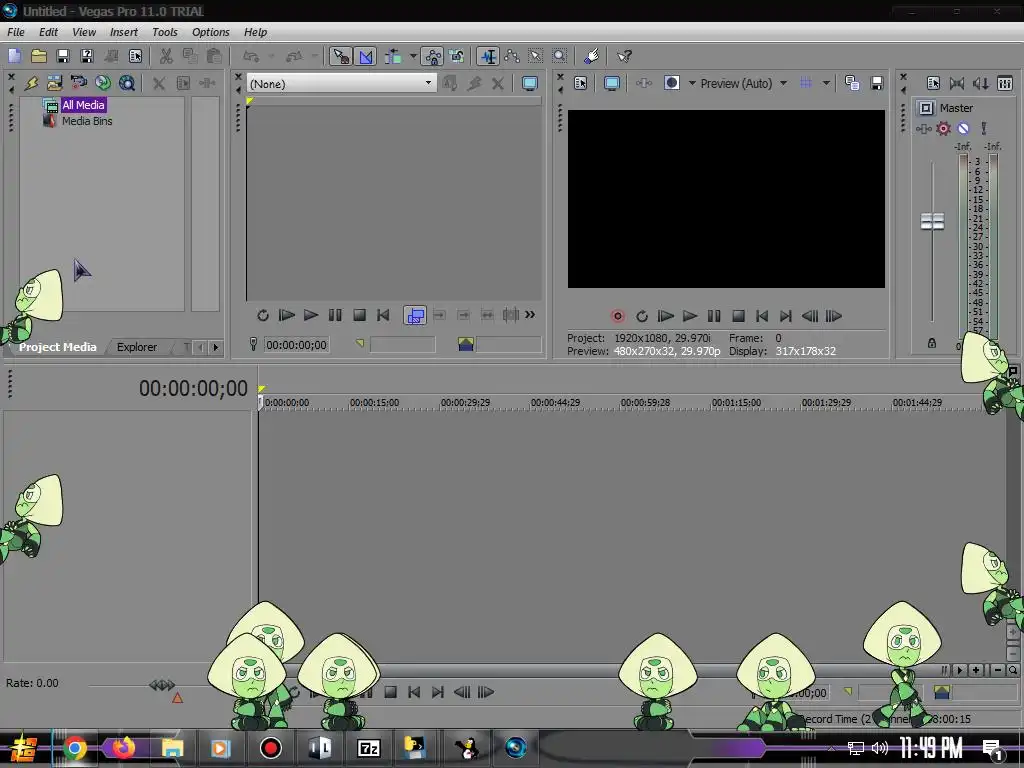This screenshot has width=1024, height=768.
Task: Open the Insert menu
Action: coord(123,32)
